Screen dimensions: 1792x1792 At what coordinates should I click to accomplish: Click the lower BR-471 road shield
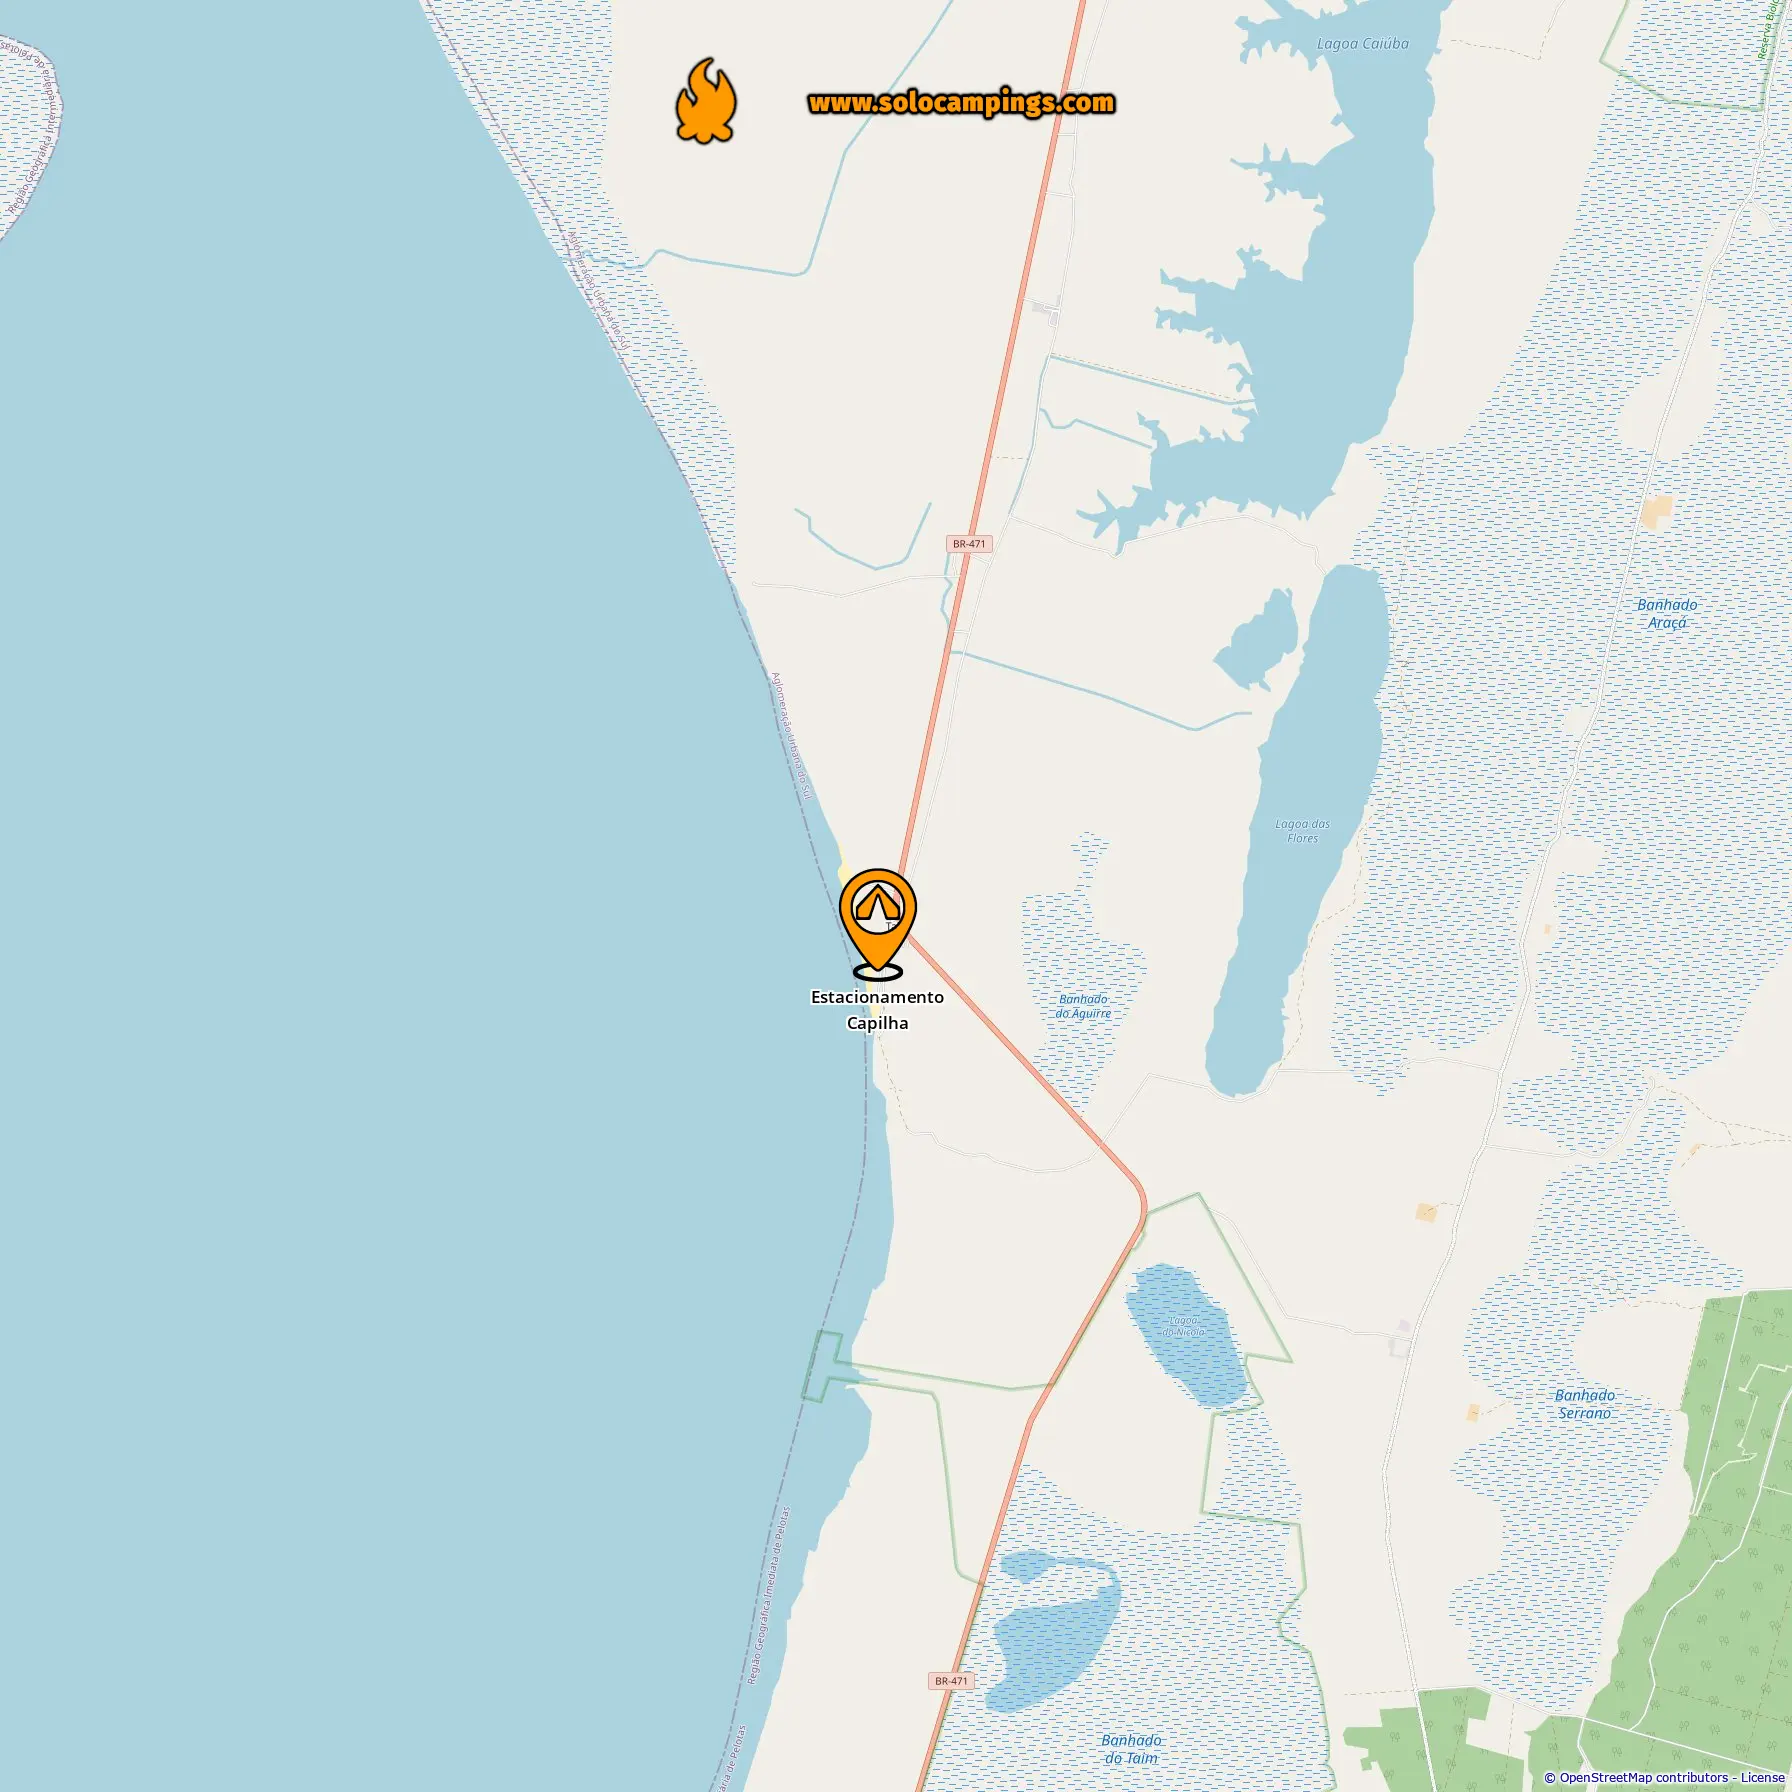(951, 1681)
